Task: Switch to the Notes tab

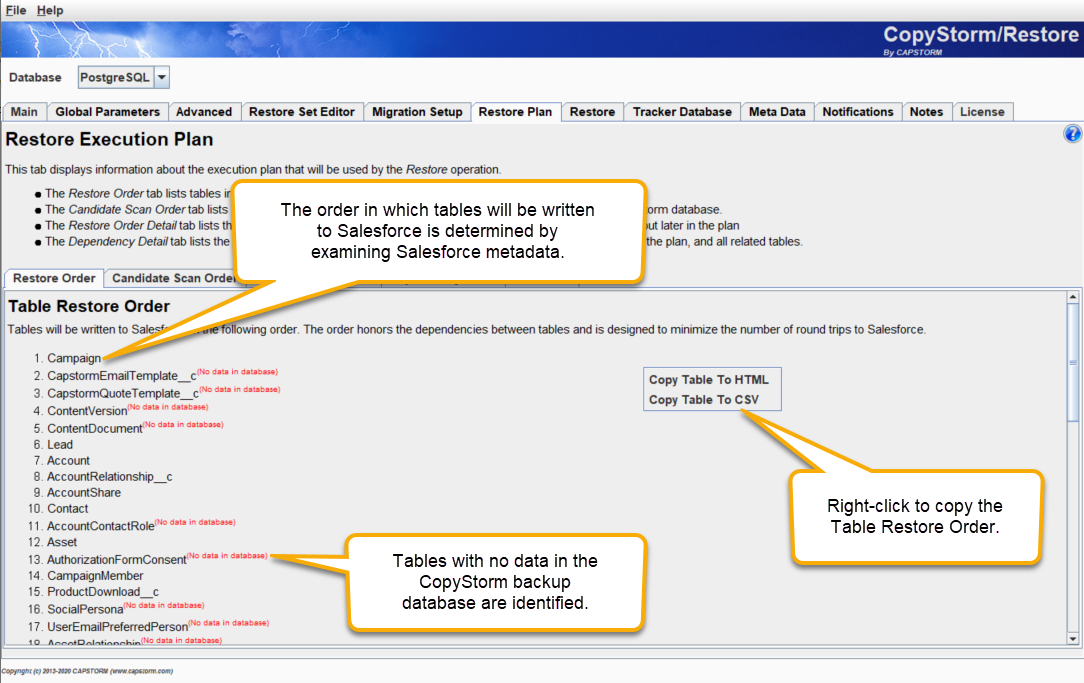Action: point(926,112)
